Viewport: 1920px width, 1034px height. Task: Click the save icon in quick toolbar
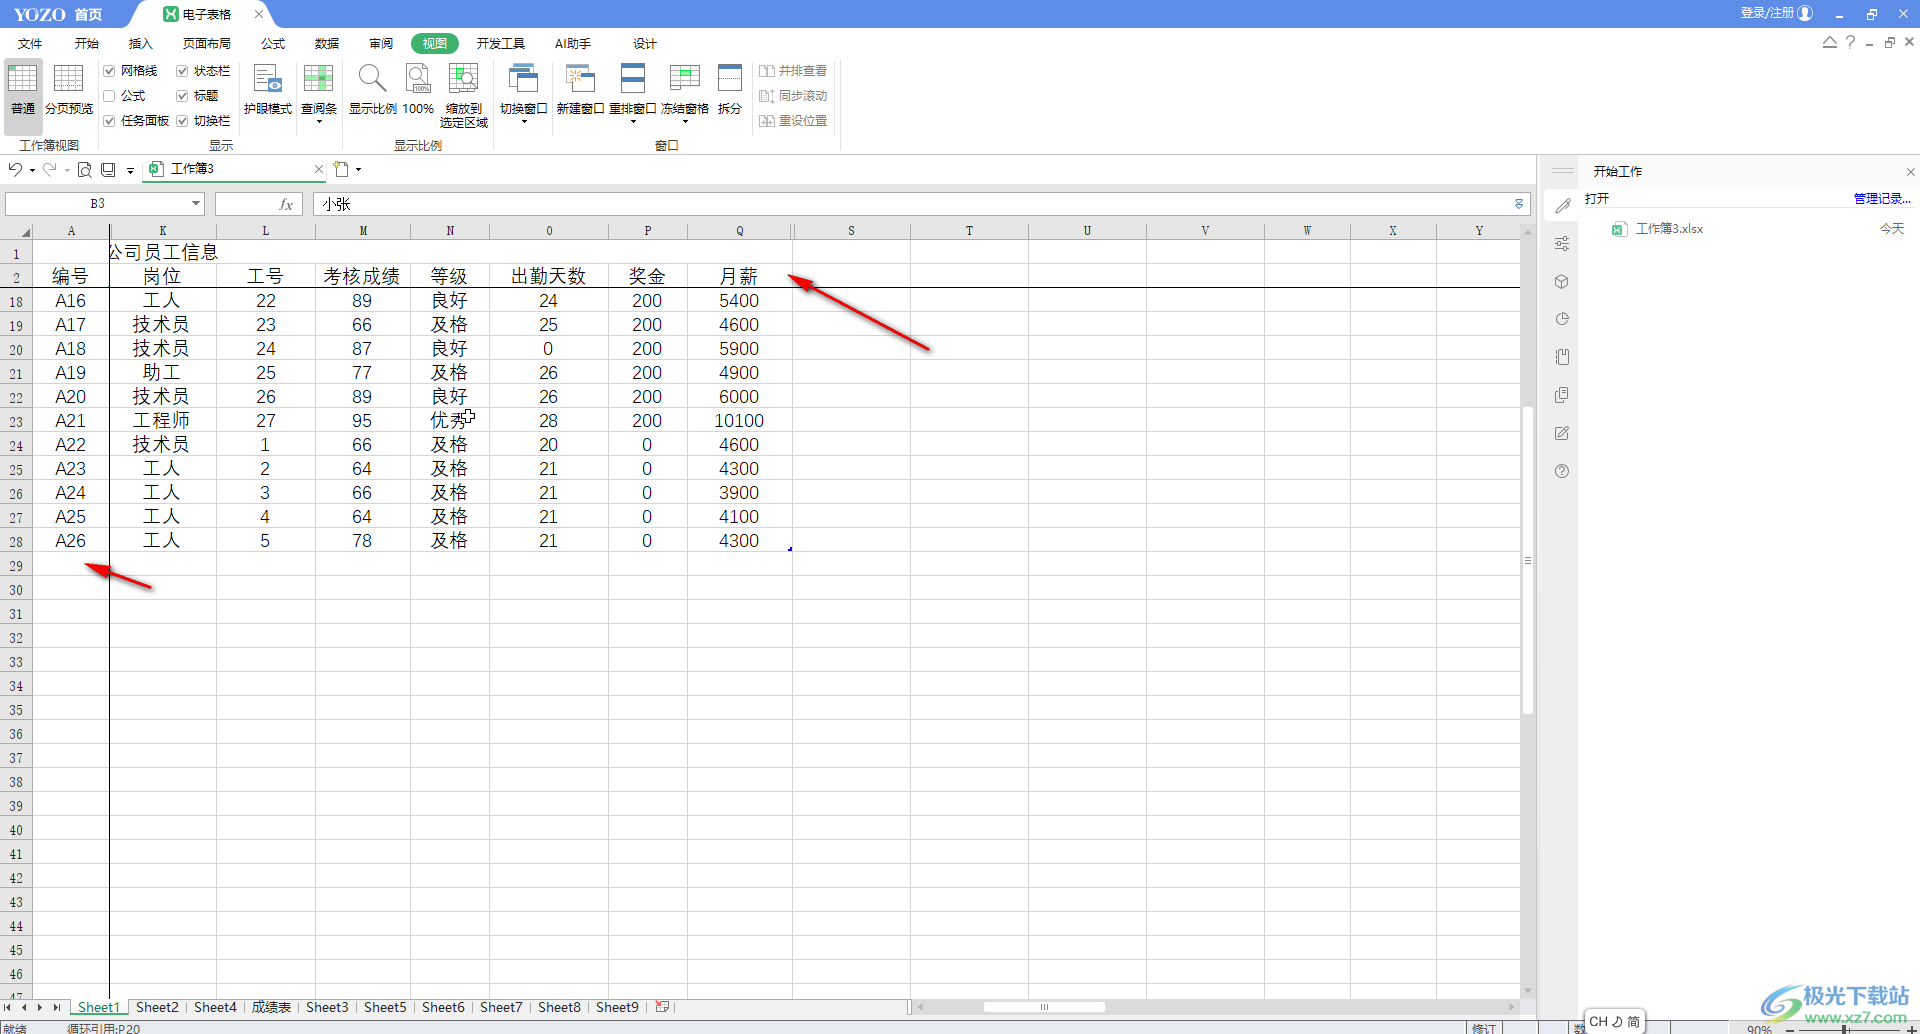pos(108,170)
